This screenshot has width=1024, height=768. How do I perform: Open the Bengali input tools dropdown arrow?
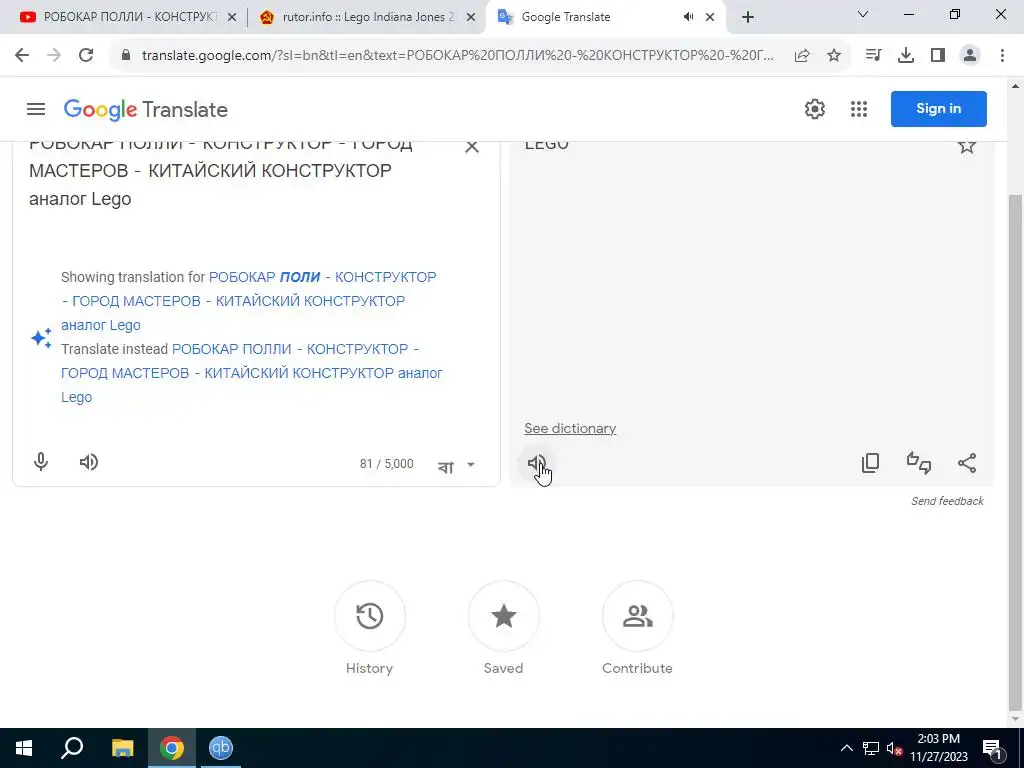point(471,465)
